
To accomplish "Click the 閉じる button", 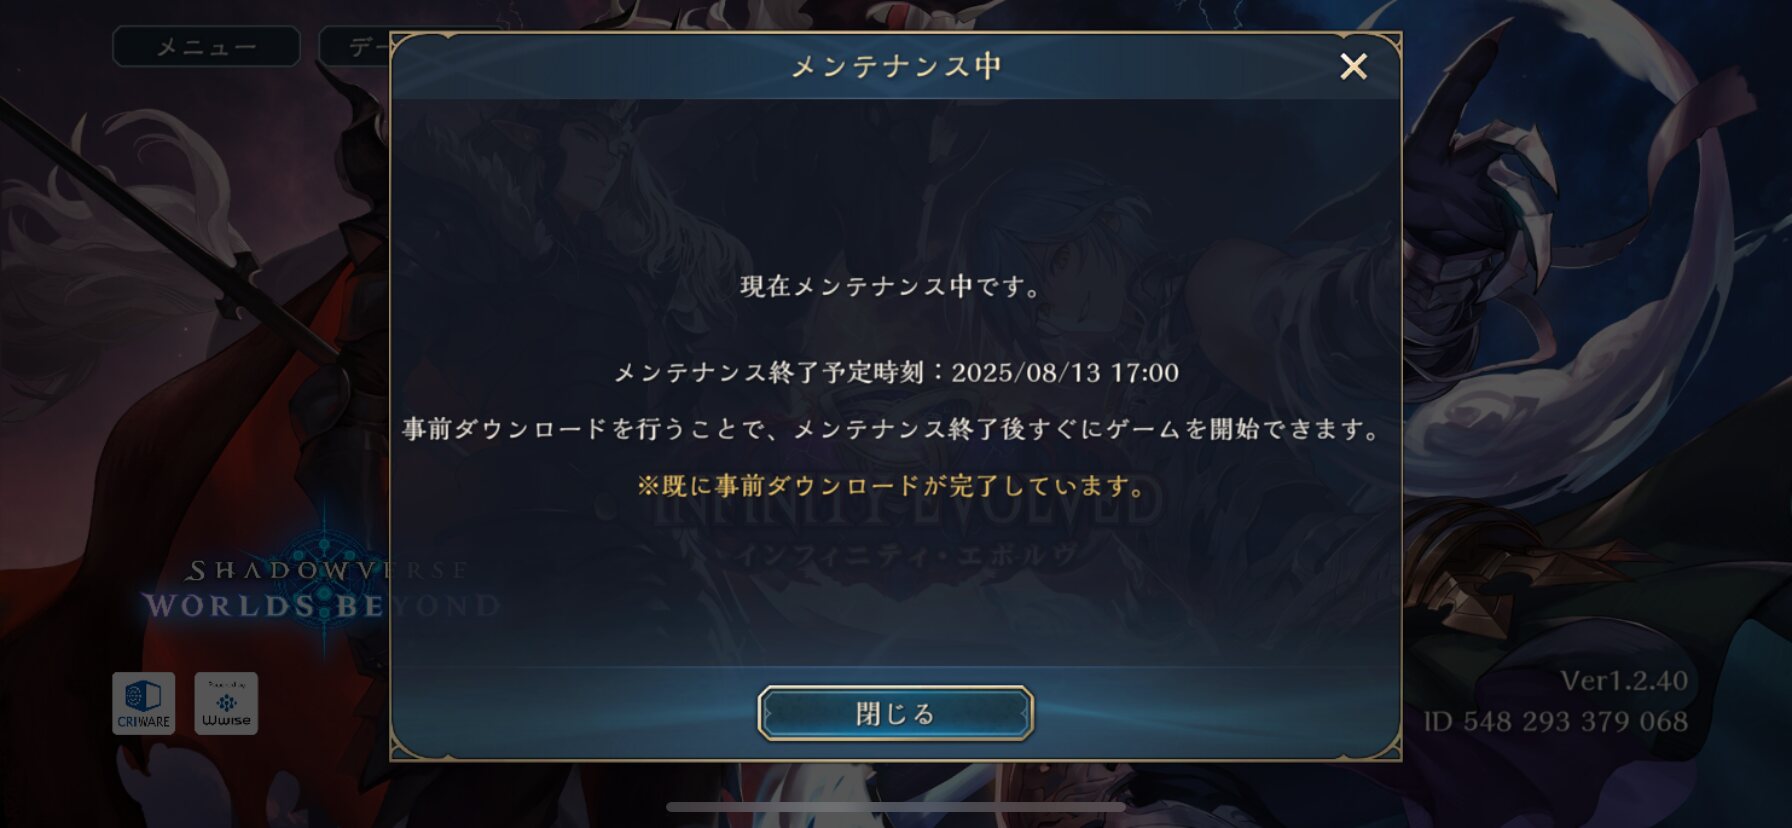I will 895,713.
